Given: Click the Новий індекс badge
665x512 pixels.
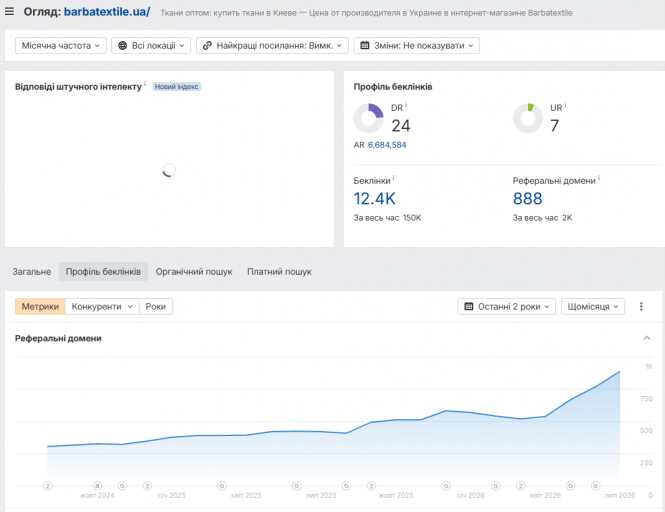Looking at the screenshot, I should point(176,87).
